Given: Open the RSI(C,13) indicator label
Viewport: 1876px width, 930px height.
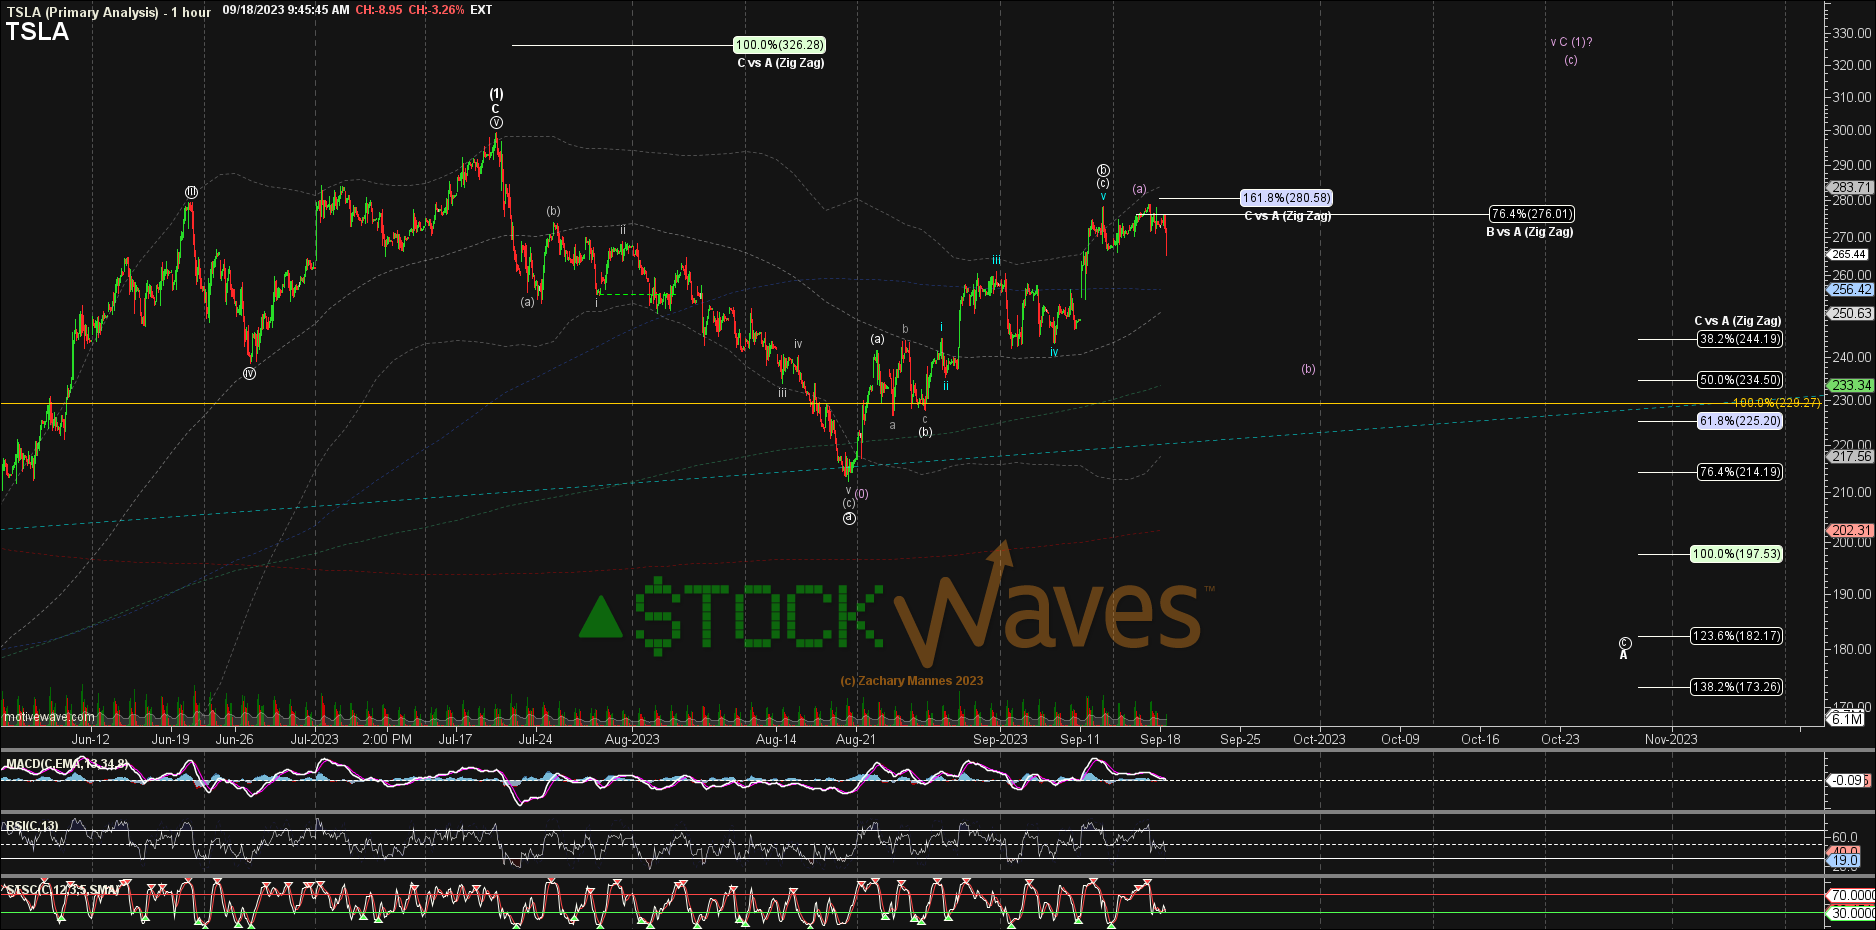Looking at the screenshot, I should pyautogui.click(x=32, y=826).
